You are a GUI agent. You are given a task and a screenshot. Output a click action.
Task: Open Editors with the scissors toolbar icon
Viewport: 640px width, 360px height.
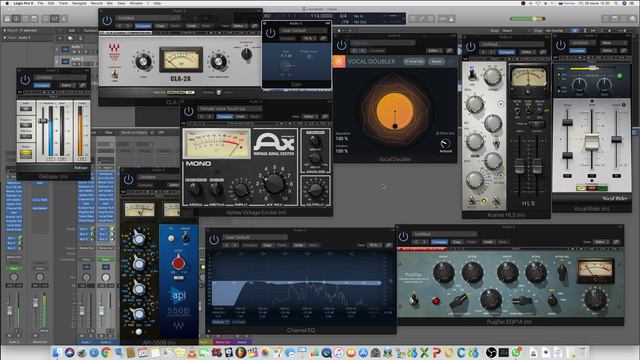[64, 19]
